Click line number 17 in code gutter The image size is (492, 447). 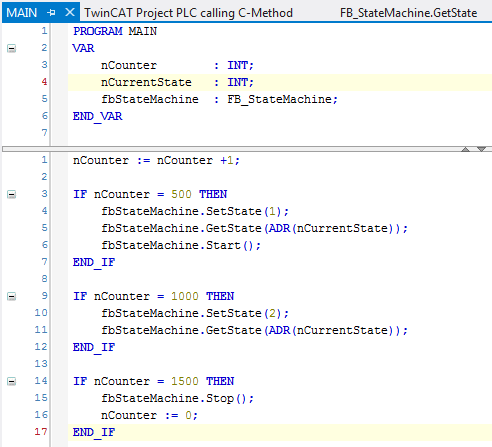pyautogui.click(x=41, y=432)
